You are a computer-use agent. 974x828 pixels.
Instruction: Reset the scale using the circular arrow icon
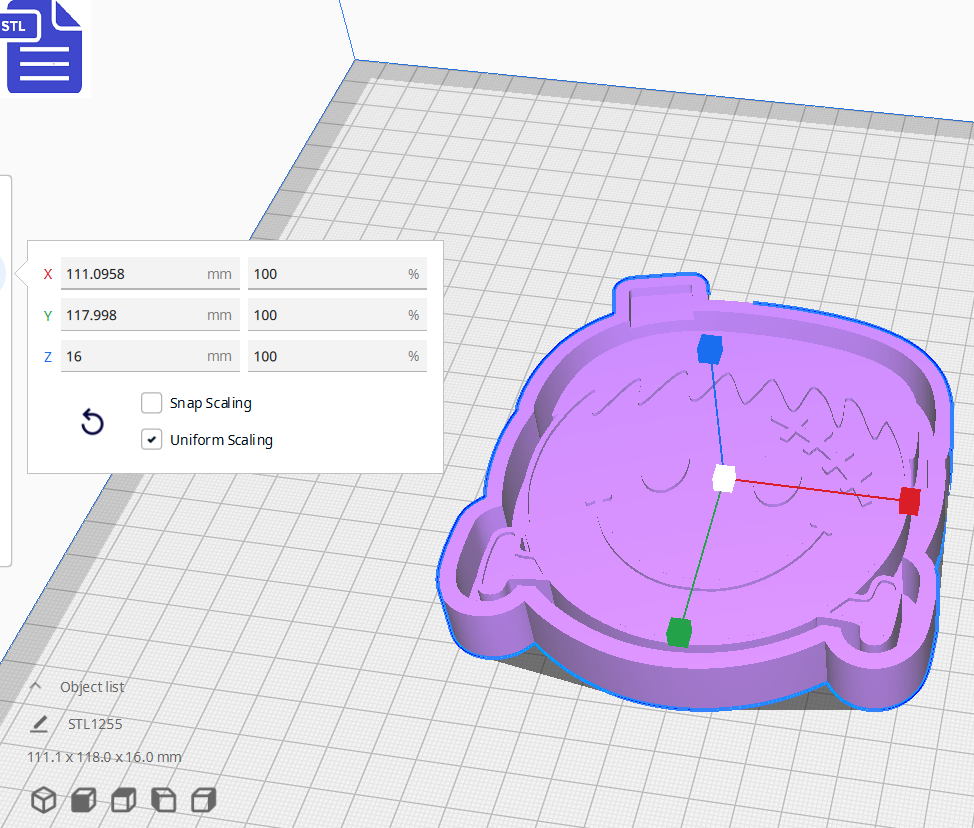(92, 423)
